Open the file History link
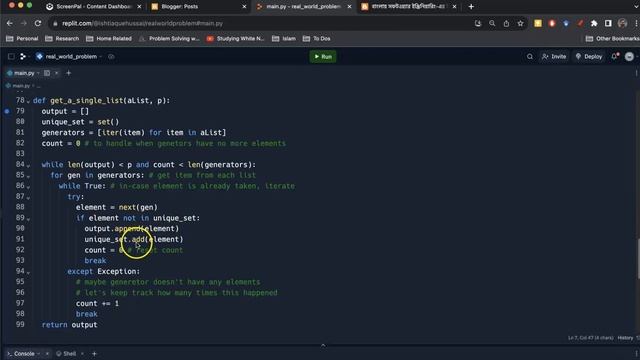Viewport: 640px width, 360px height. click(625, 338)
